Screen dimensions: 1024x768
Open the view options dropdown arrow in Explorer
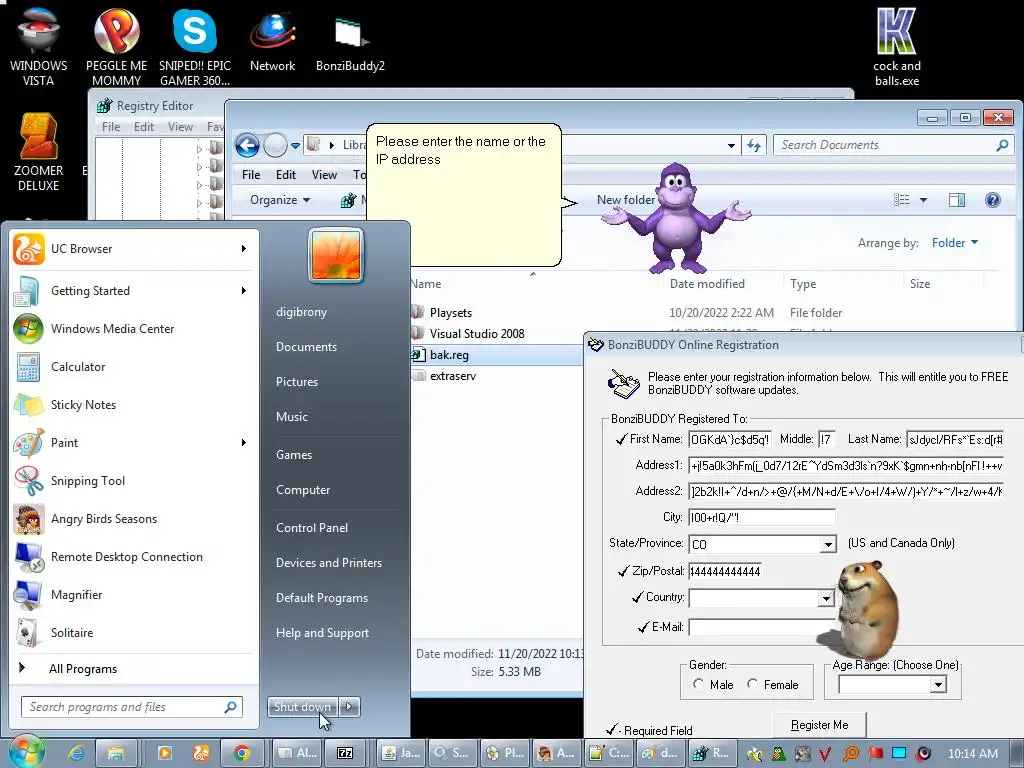tap(923, 200)
